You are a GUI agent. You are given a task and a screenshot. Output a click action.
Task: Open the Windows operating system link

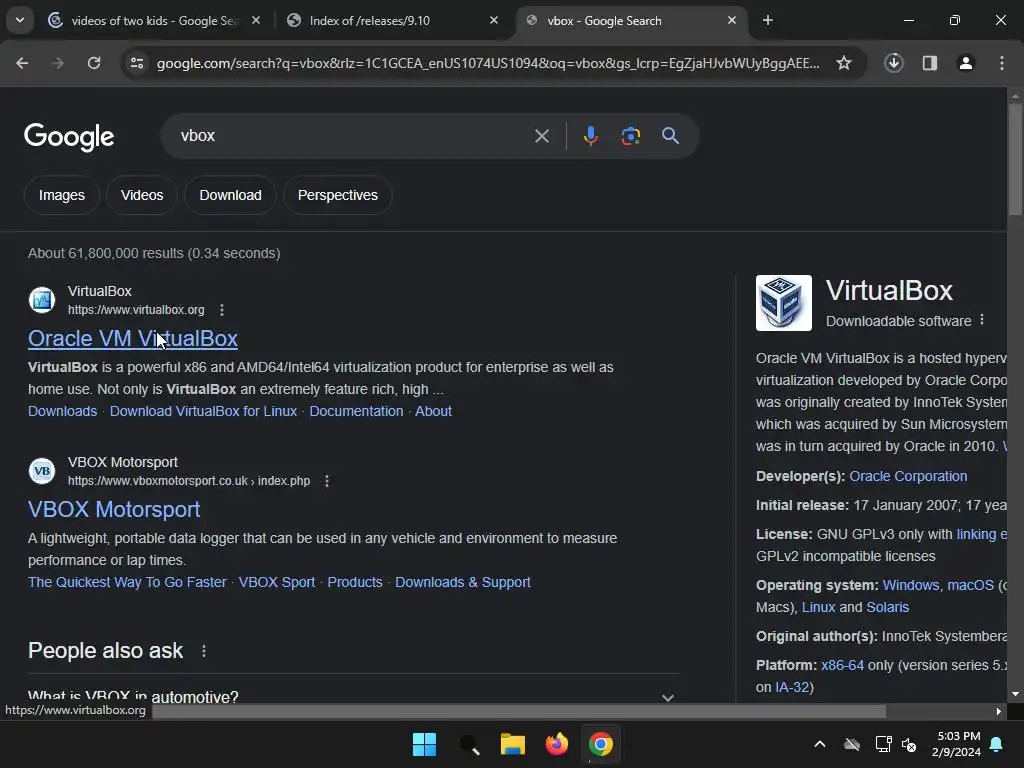(910, 585)
